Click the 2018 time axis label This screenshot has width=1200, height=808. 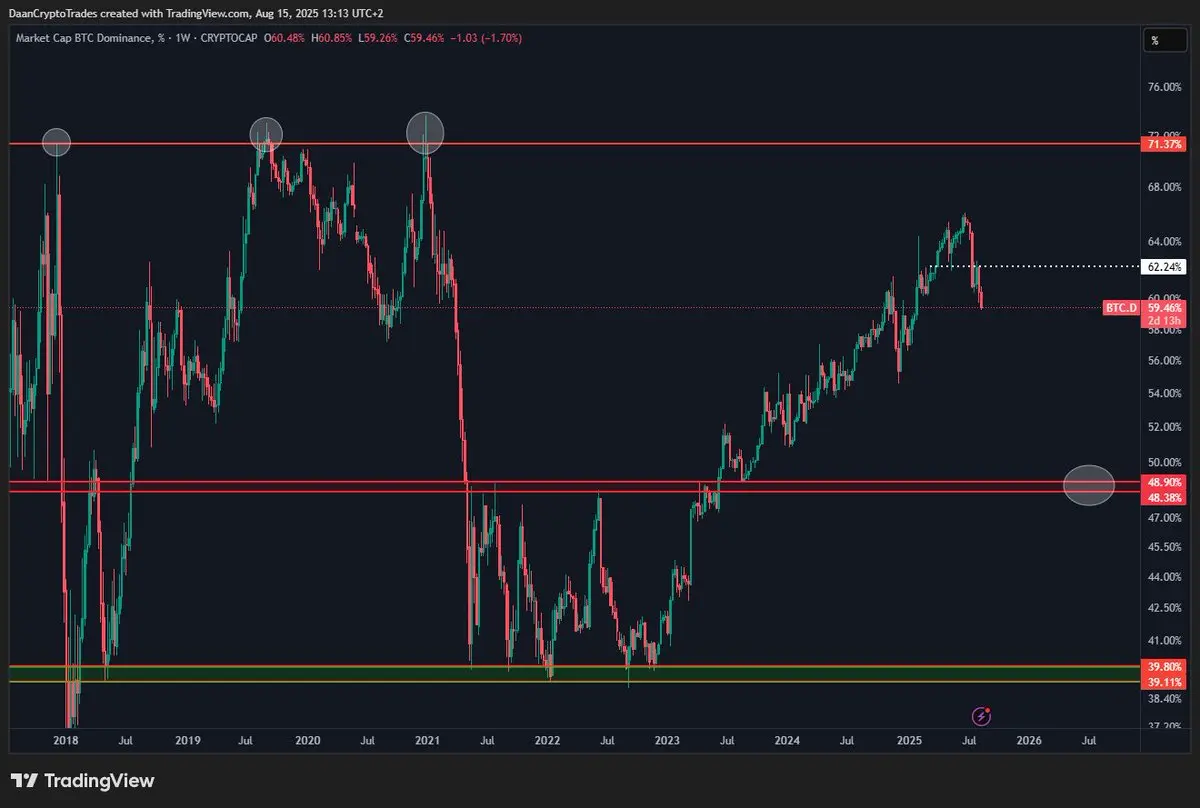click(x=66, y=741)
